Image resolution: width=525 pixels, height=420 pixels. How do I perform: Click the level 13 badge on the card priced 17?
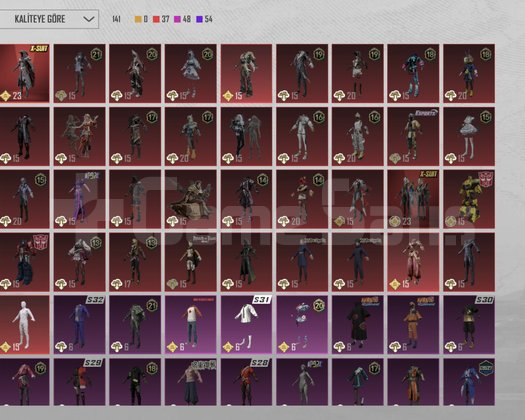[152, 242]
